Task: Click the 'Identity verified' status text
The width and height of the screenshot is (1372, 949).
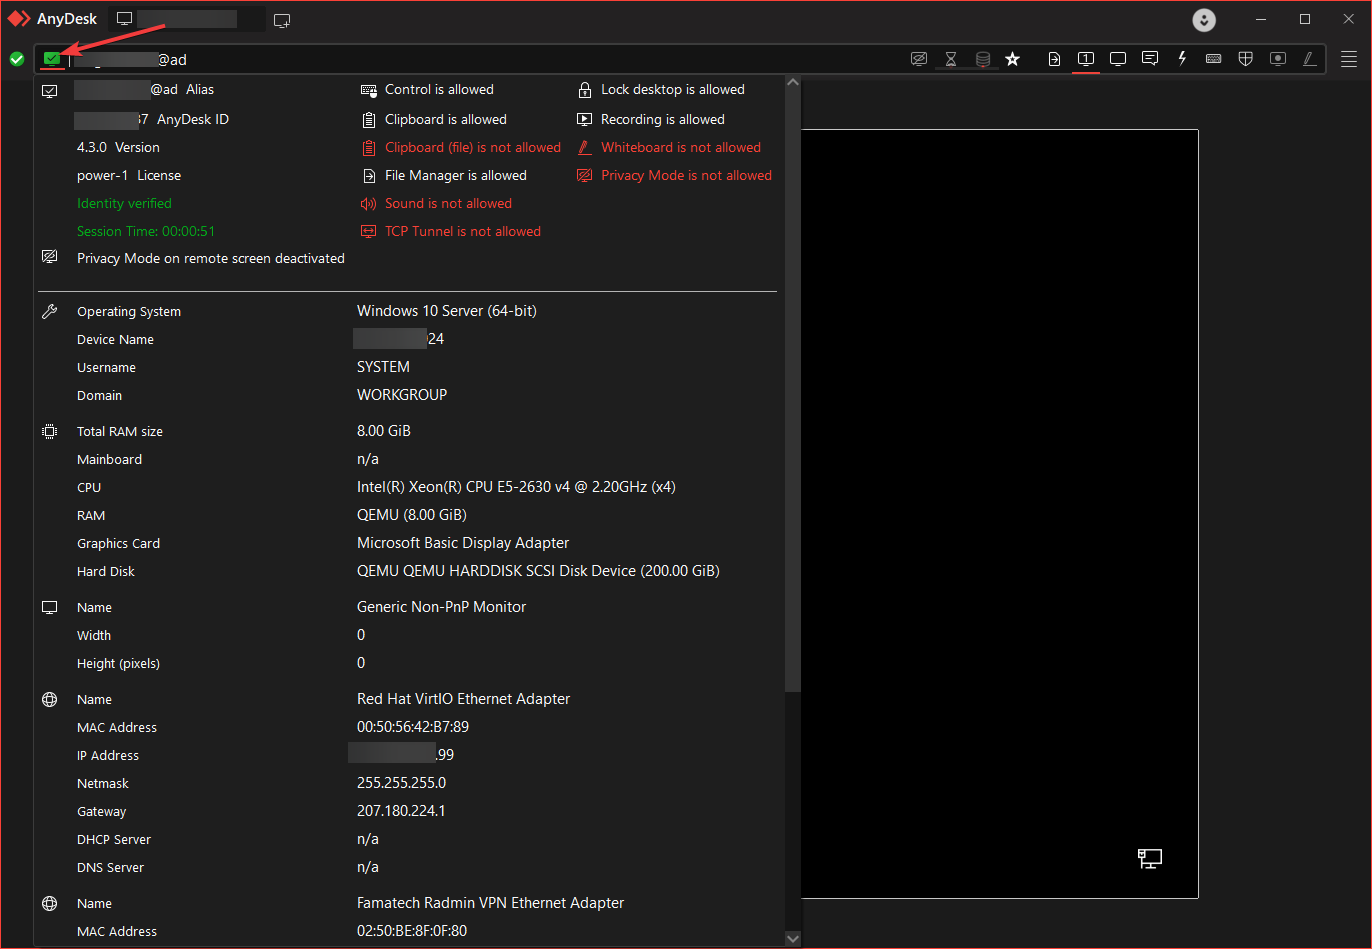Action: [124, 203]
